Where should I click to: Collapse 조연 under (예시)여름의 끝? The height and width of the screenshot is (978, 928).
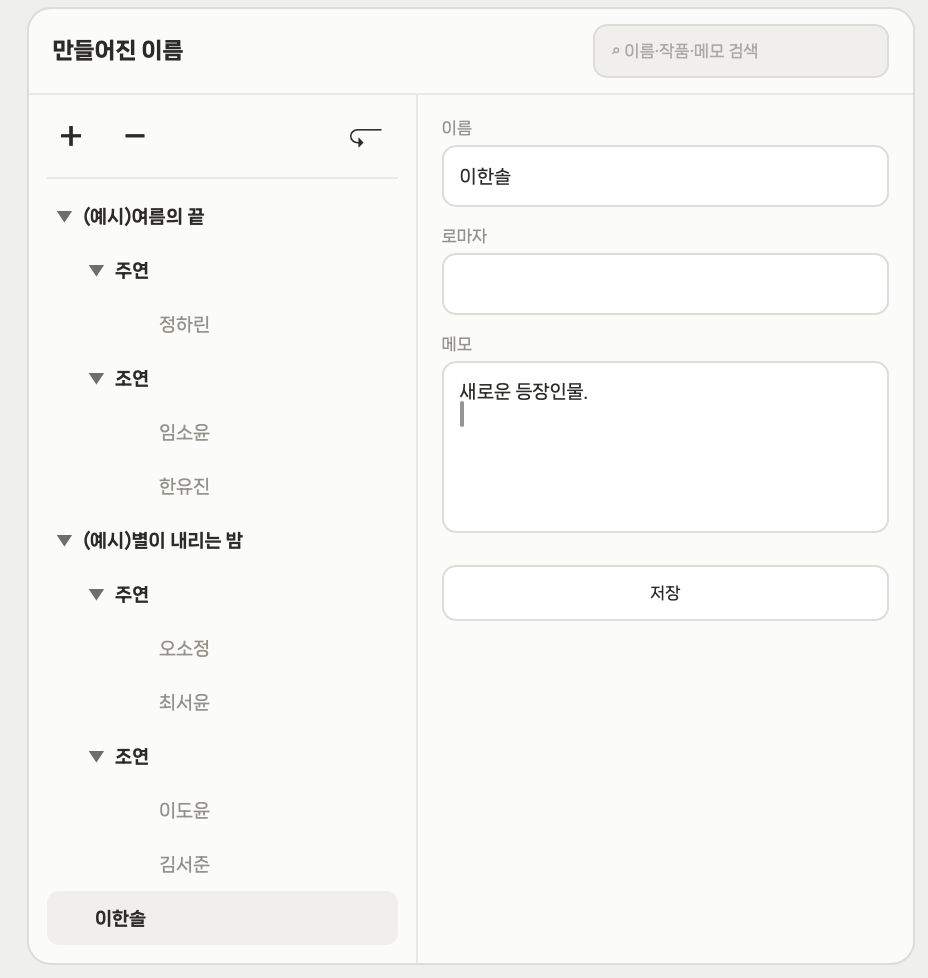(x=96, y=379)
